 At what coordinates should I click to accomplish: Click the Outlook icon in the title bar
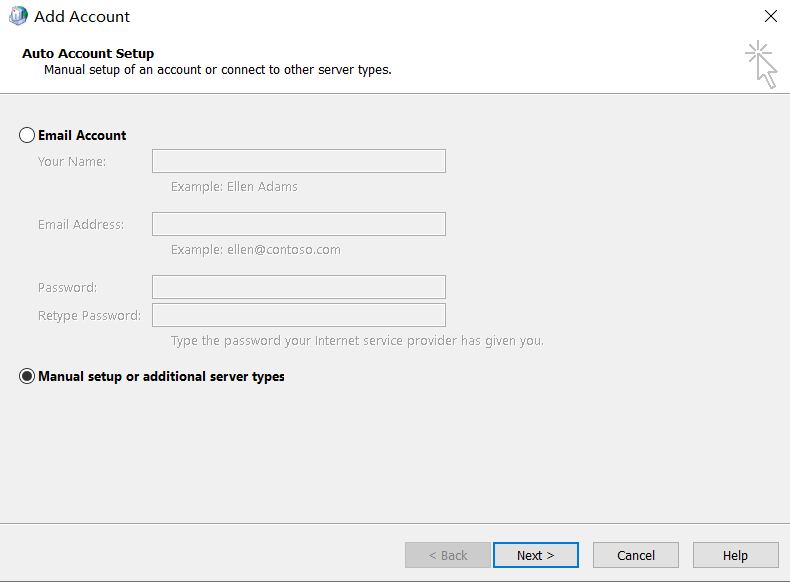18,16
